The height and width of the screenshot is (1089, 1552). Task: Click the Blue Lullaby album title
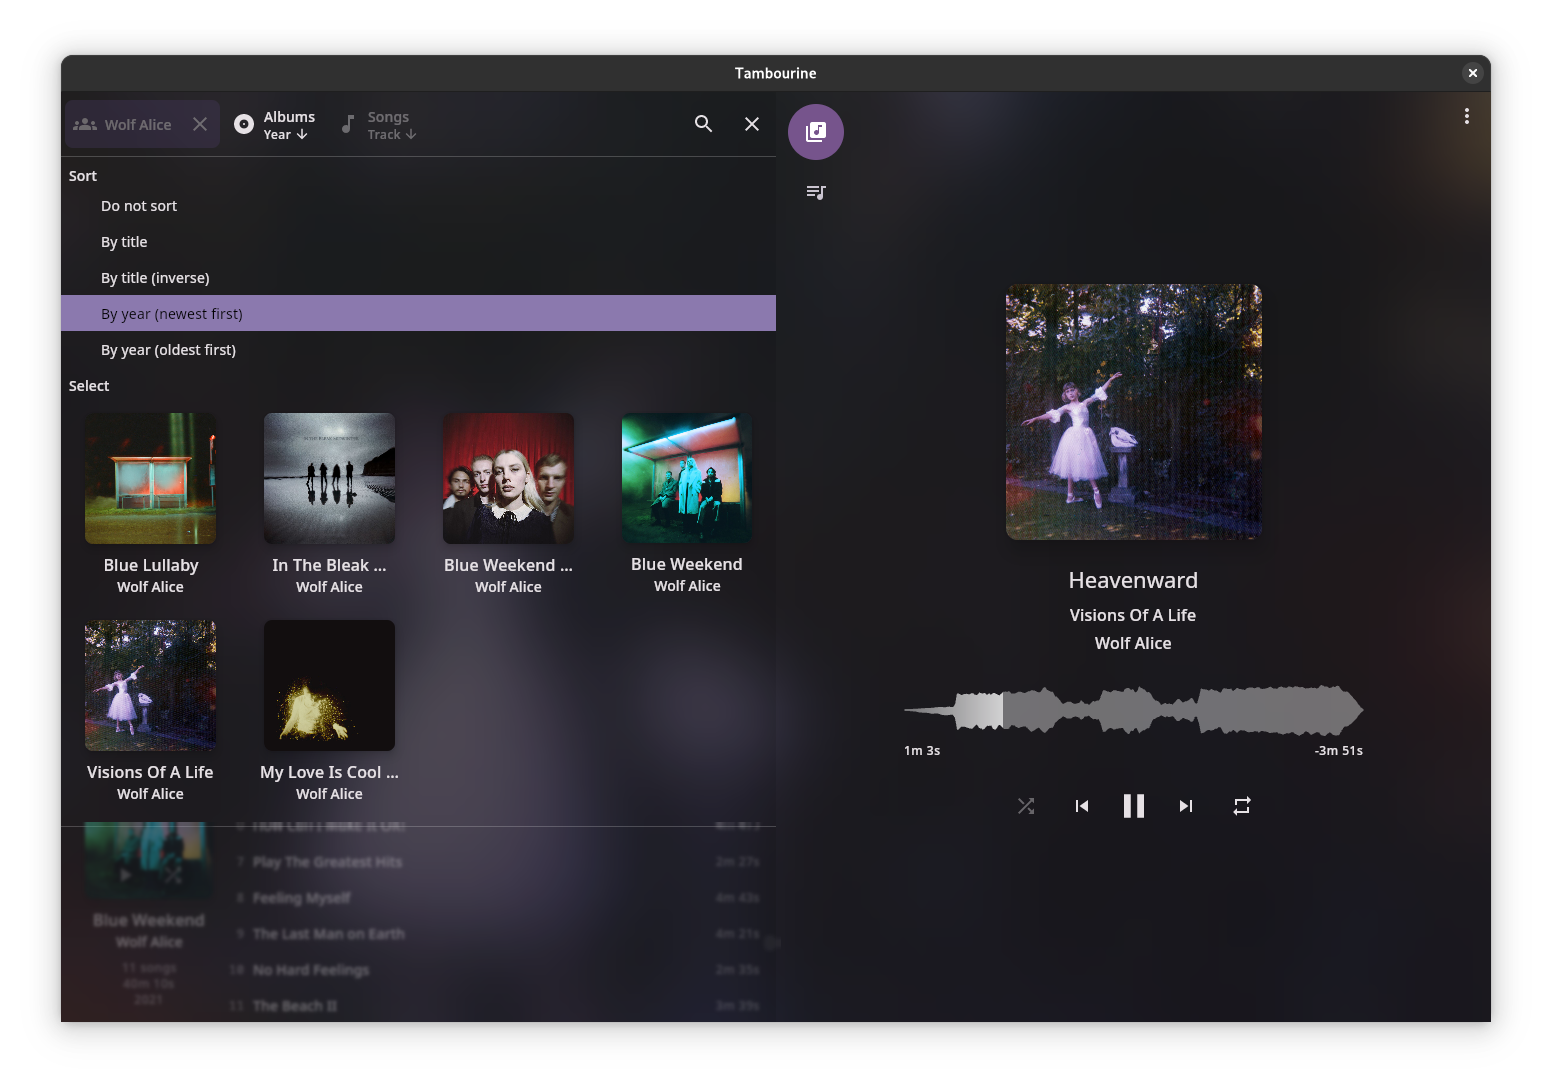click(151, 565)
